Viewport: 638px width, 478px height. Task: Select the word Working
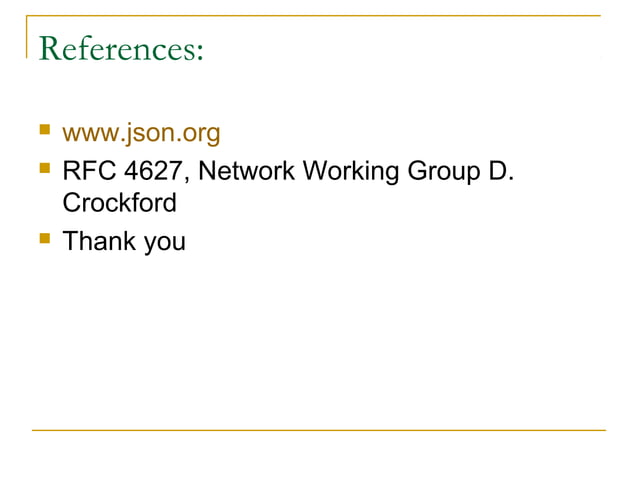tap(351, 172)
